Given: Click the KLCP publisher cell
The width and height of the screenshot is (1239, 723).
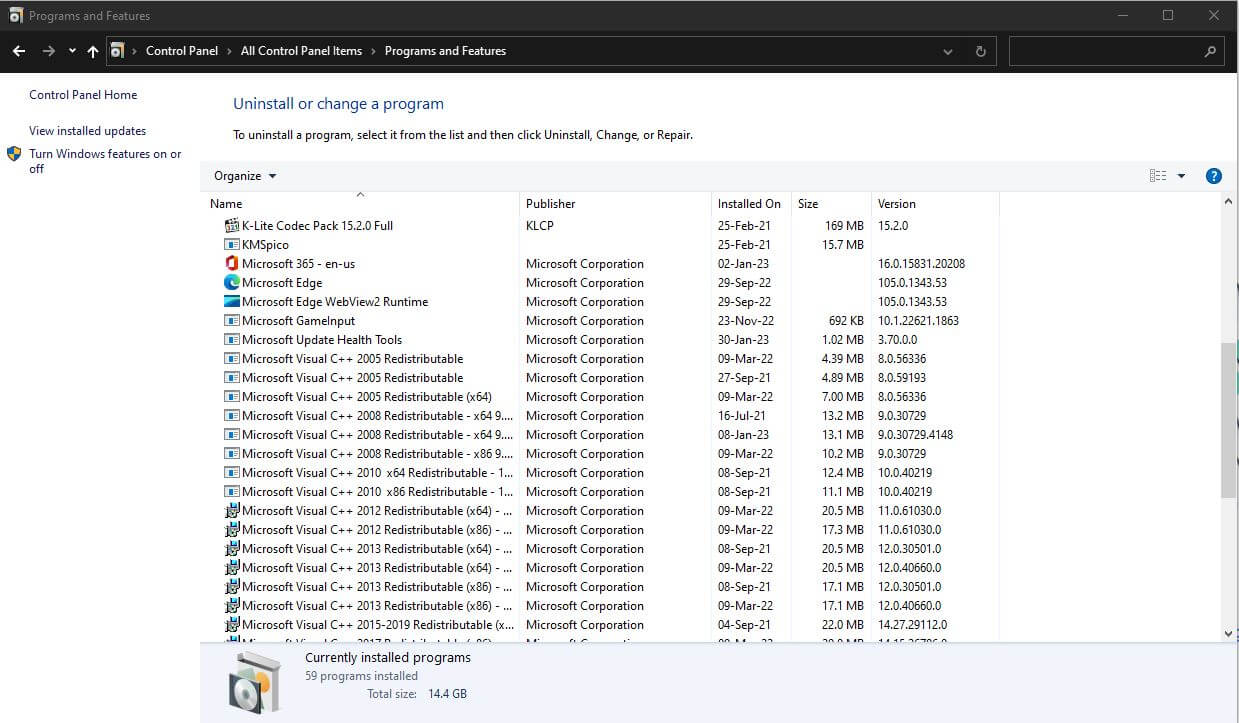Looking at the screenshot, I should (540, 226).
